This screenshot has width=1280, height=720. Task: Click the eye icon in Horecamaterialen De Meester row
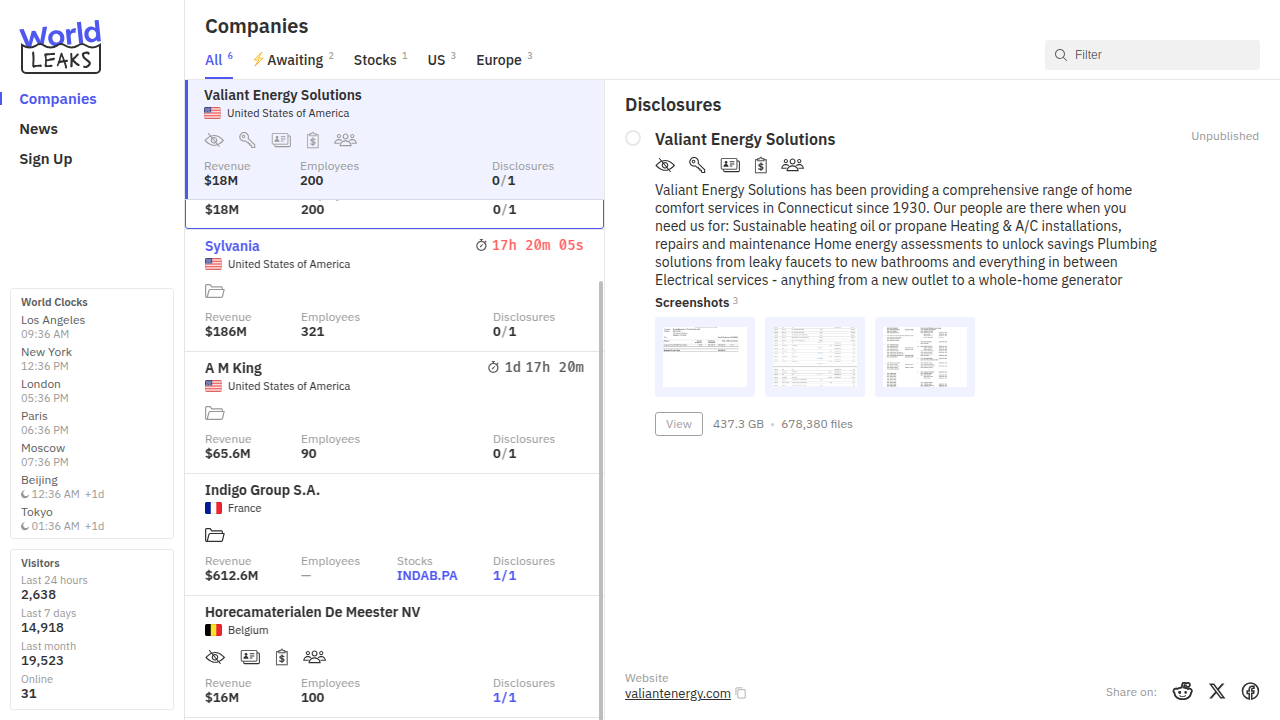pos(215,657)
